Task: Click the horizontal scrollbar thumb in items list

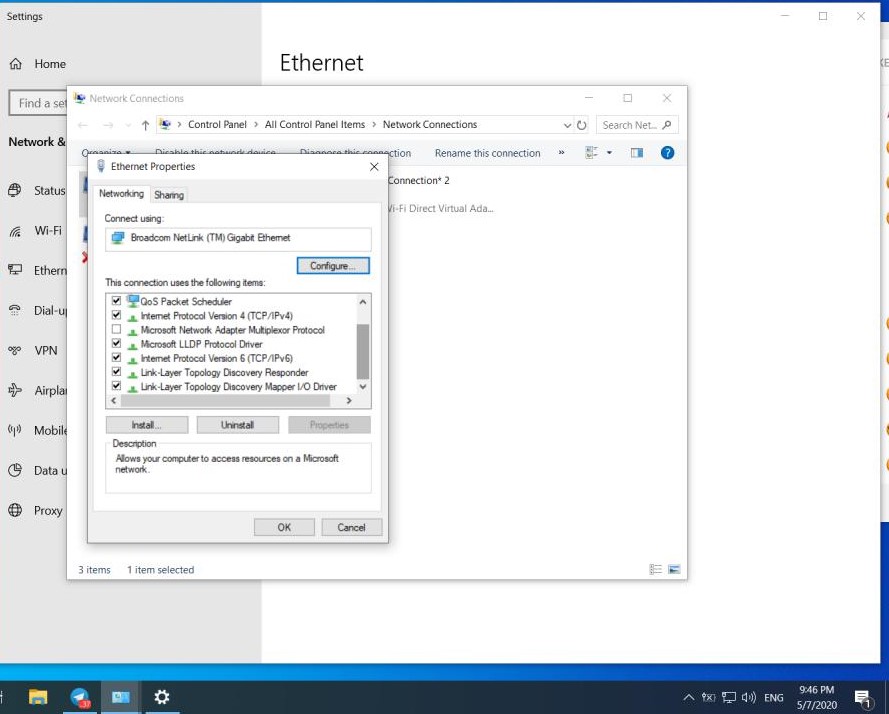Action: click(226, 400)
